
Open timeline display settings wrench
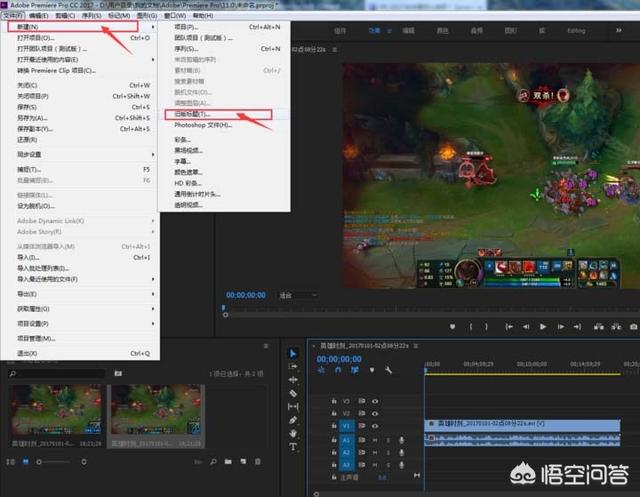(x=388, y=370)
